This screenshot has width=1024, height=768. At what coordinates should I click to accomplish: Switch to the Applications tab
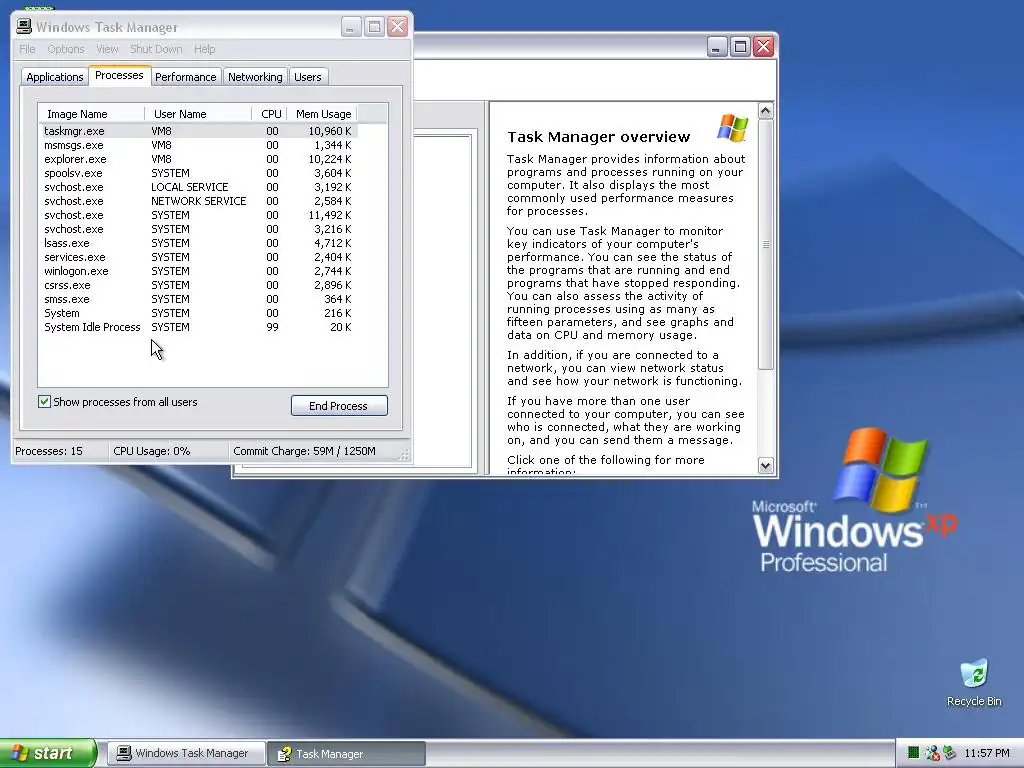[55, 77]
